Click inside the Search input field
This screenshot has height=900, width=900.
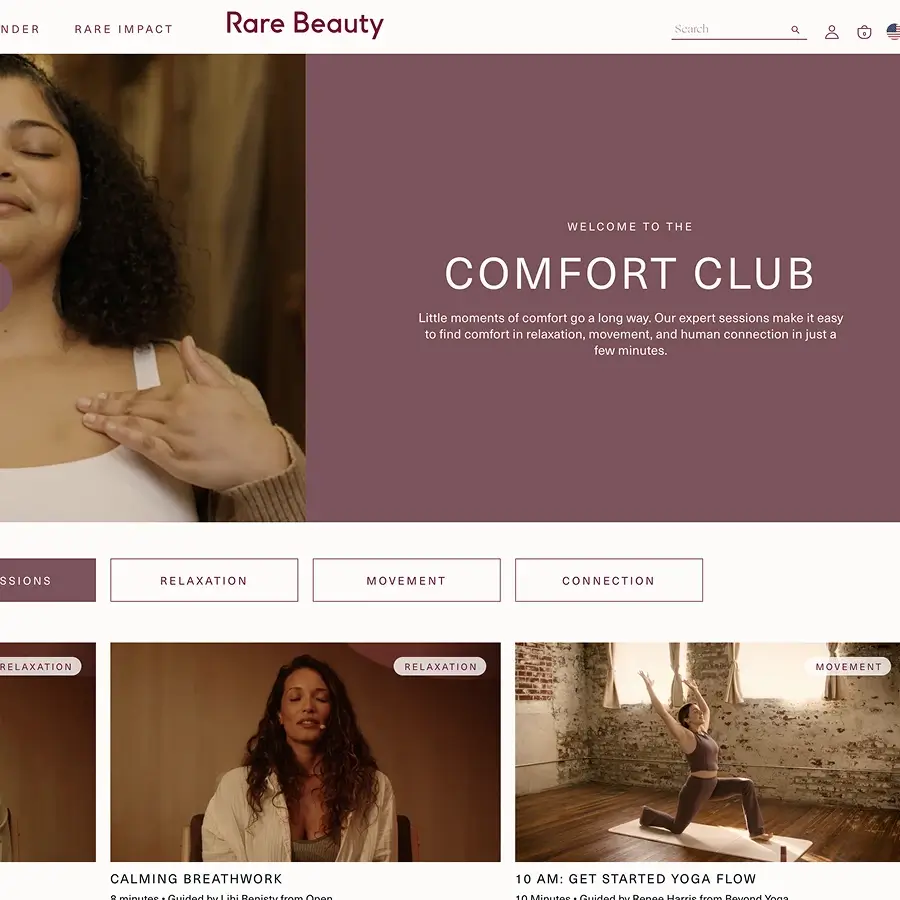(730, 29)
